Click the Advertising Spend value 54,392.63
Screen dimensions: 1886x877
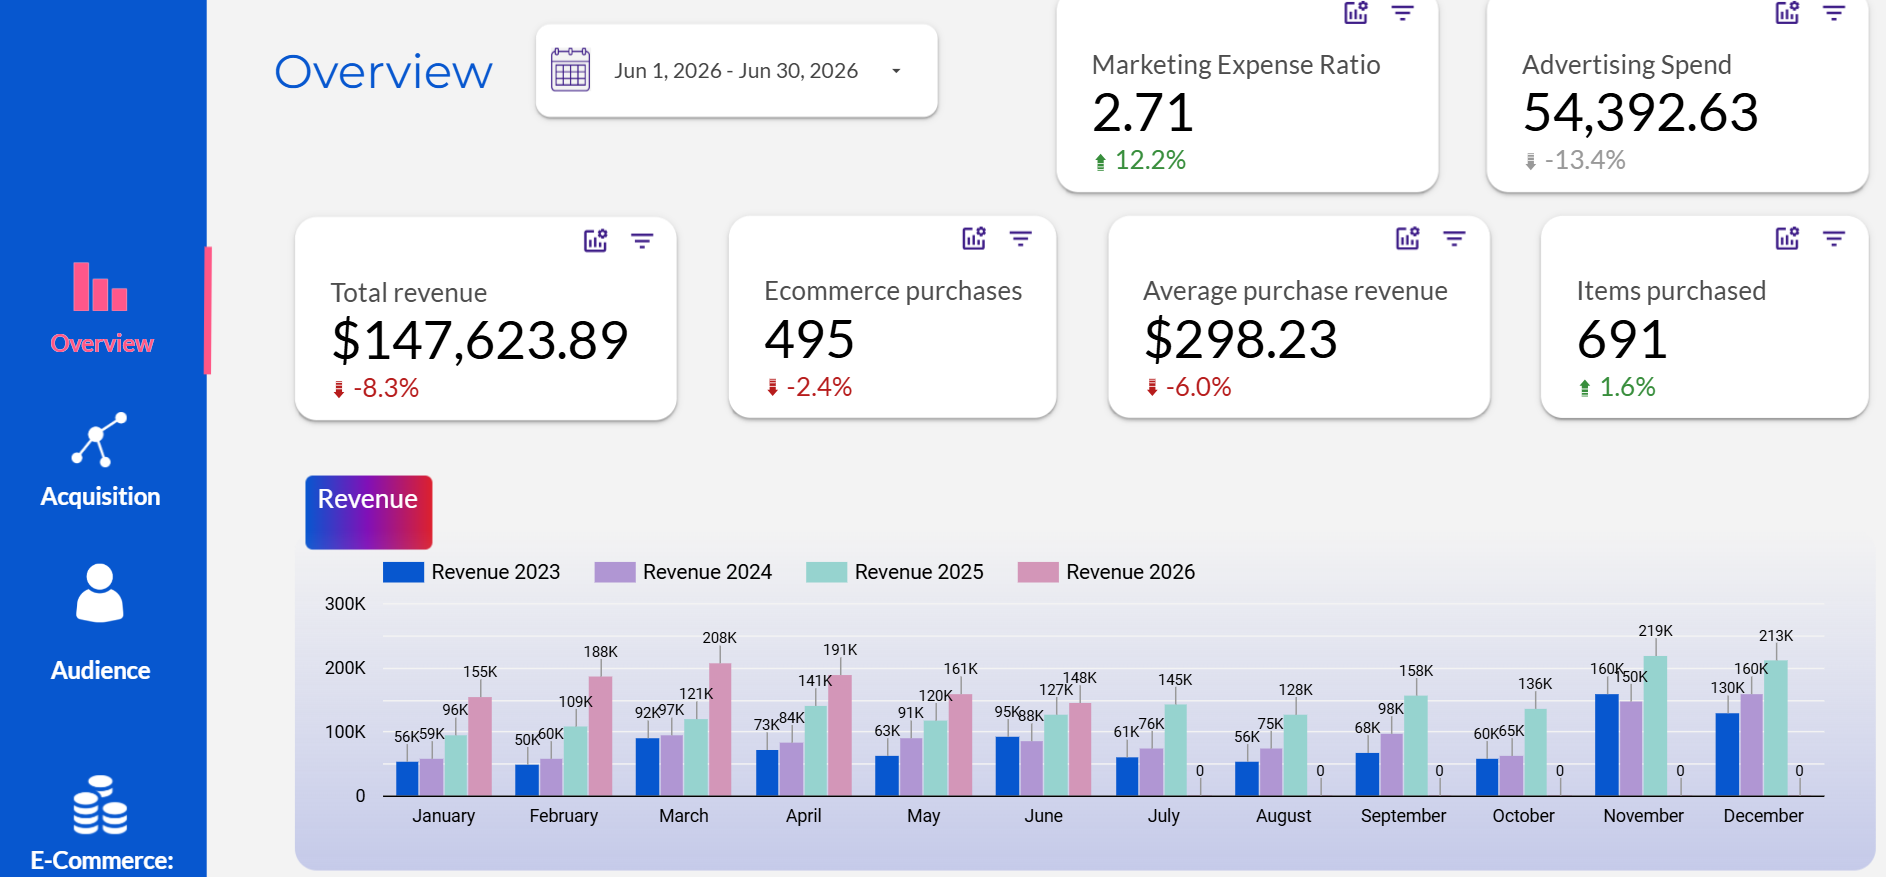point(1640,112)
